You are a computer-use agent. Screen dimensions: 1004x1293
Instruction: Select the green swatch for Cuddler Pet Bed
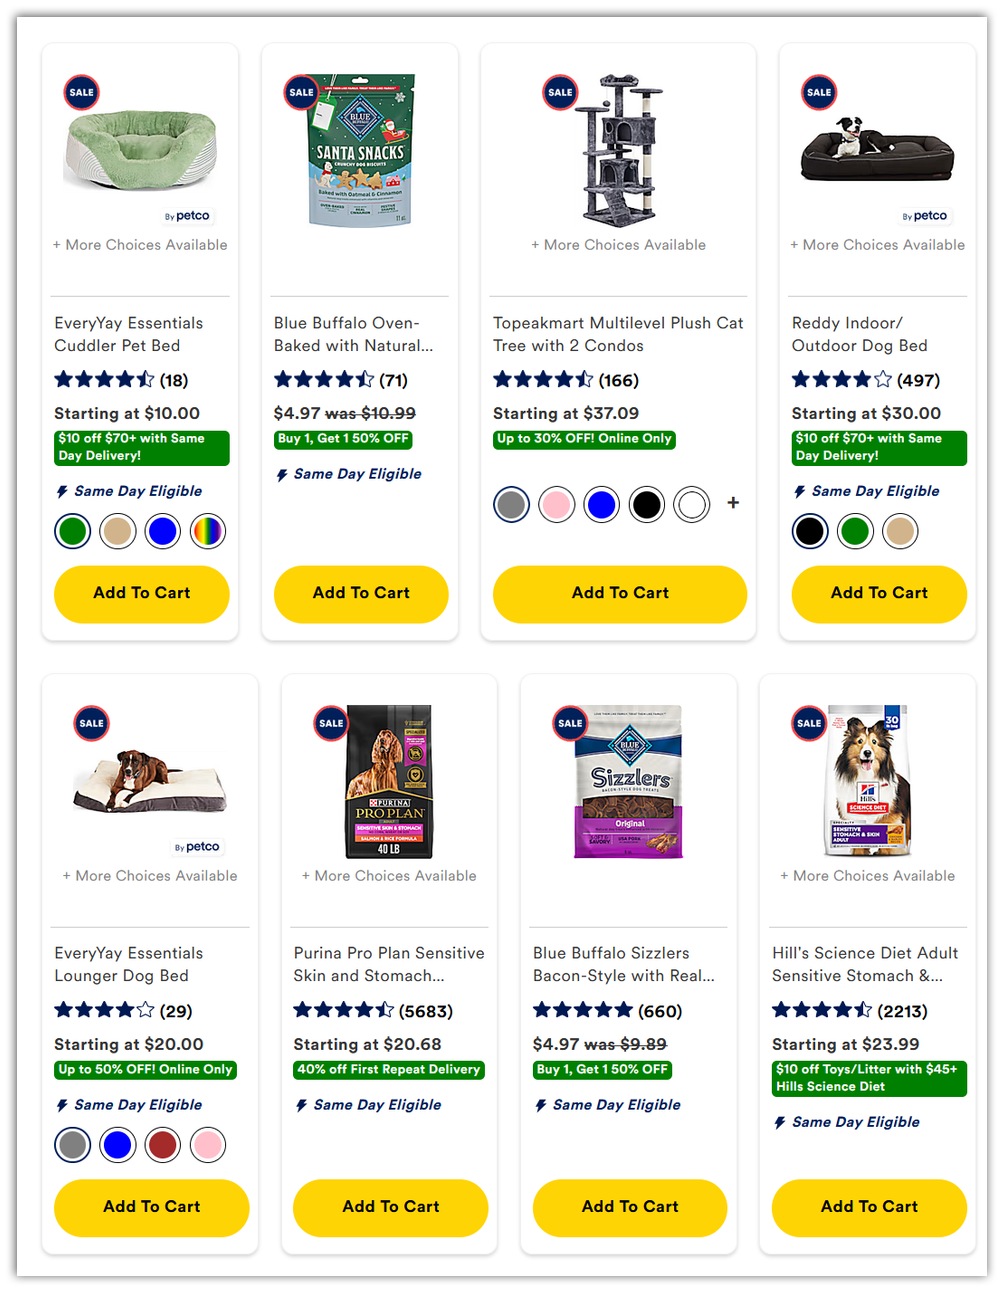73,531
